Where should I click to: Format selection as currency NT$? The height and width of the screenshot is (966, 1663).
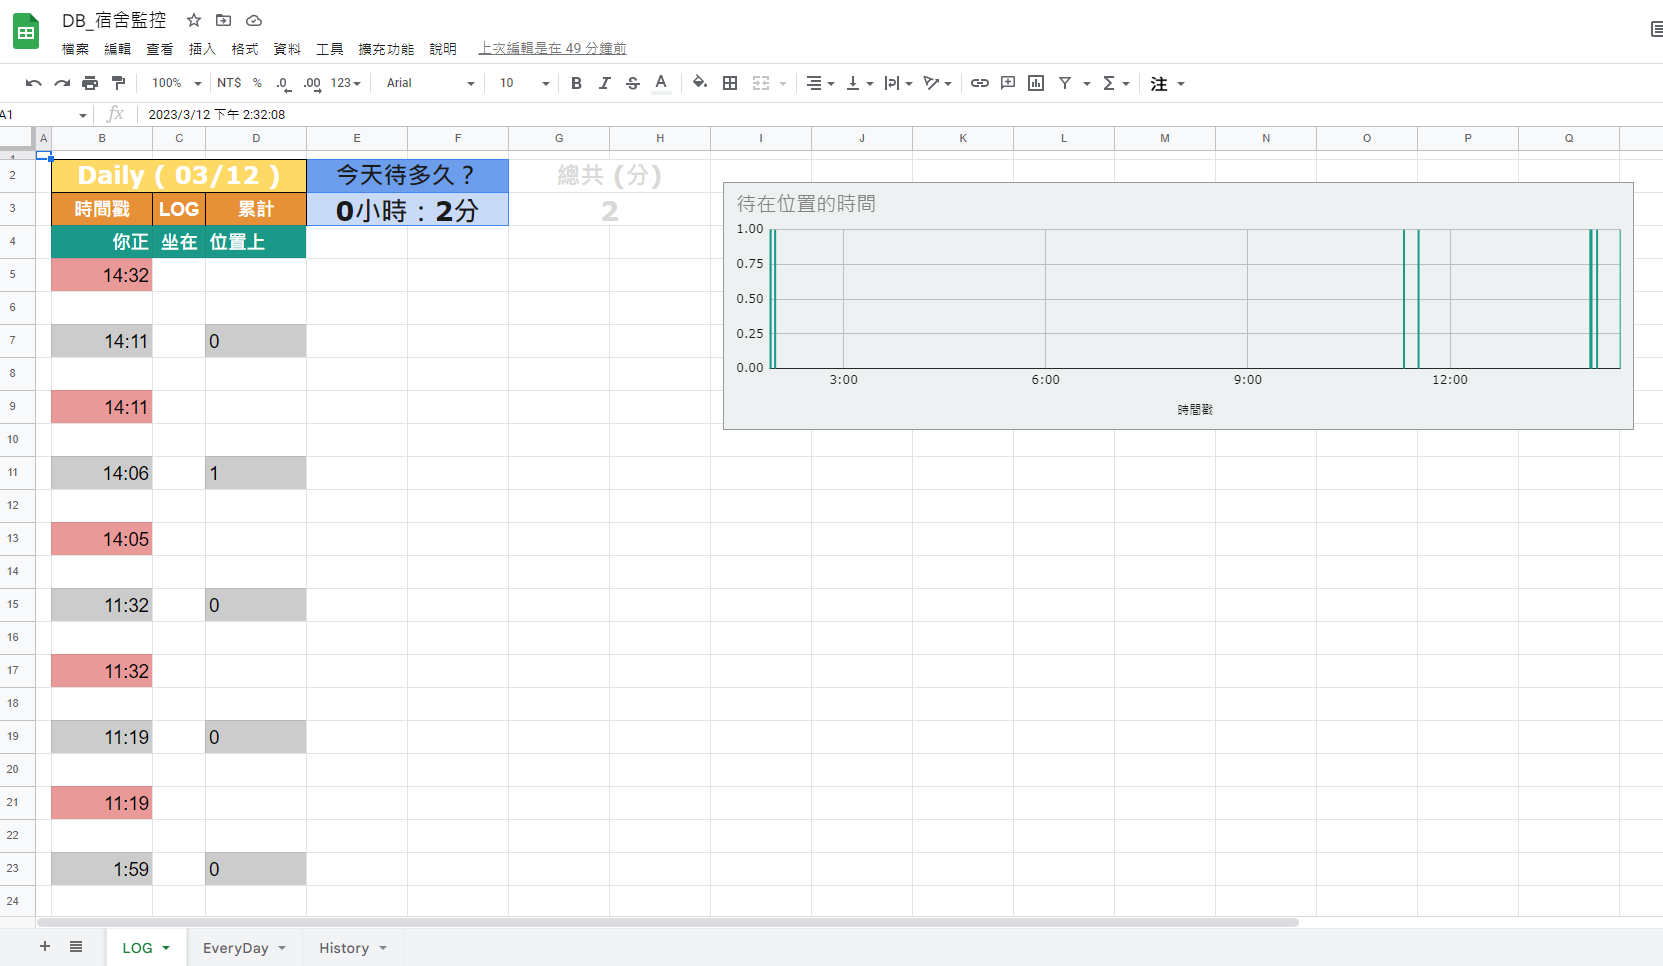pyautogui.click(x=229, y=83)
